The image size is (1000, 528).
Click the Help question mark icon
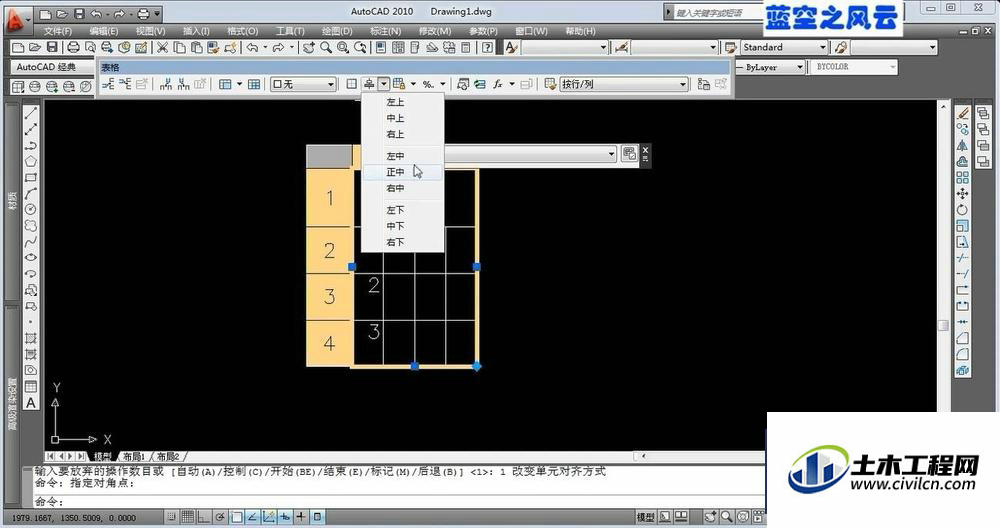tap(488, 47)
